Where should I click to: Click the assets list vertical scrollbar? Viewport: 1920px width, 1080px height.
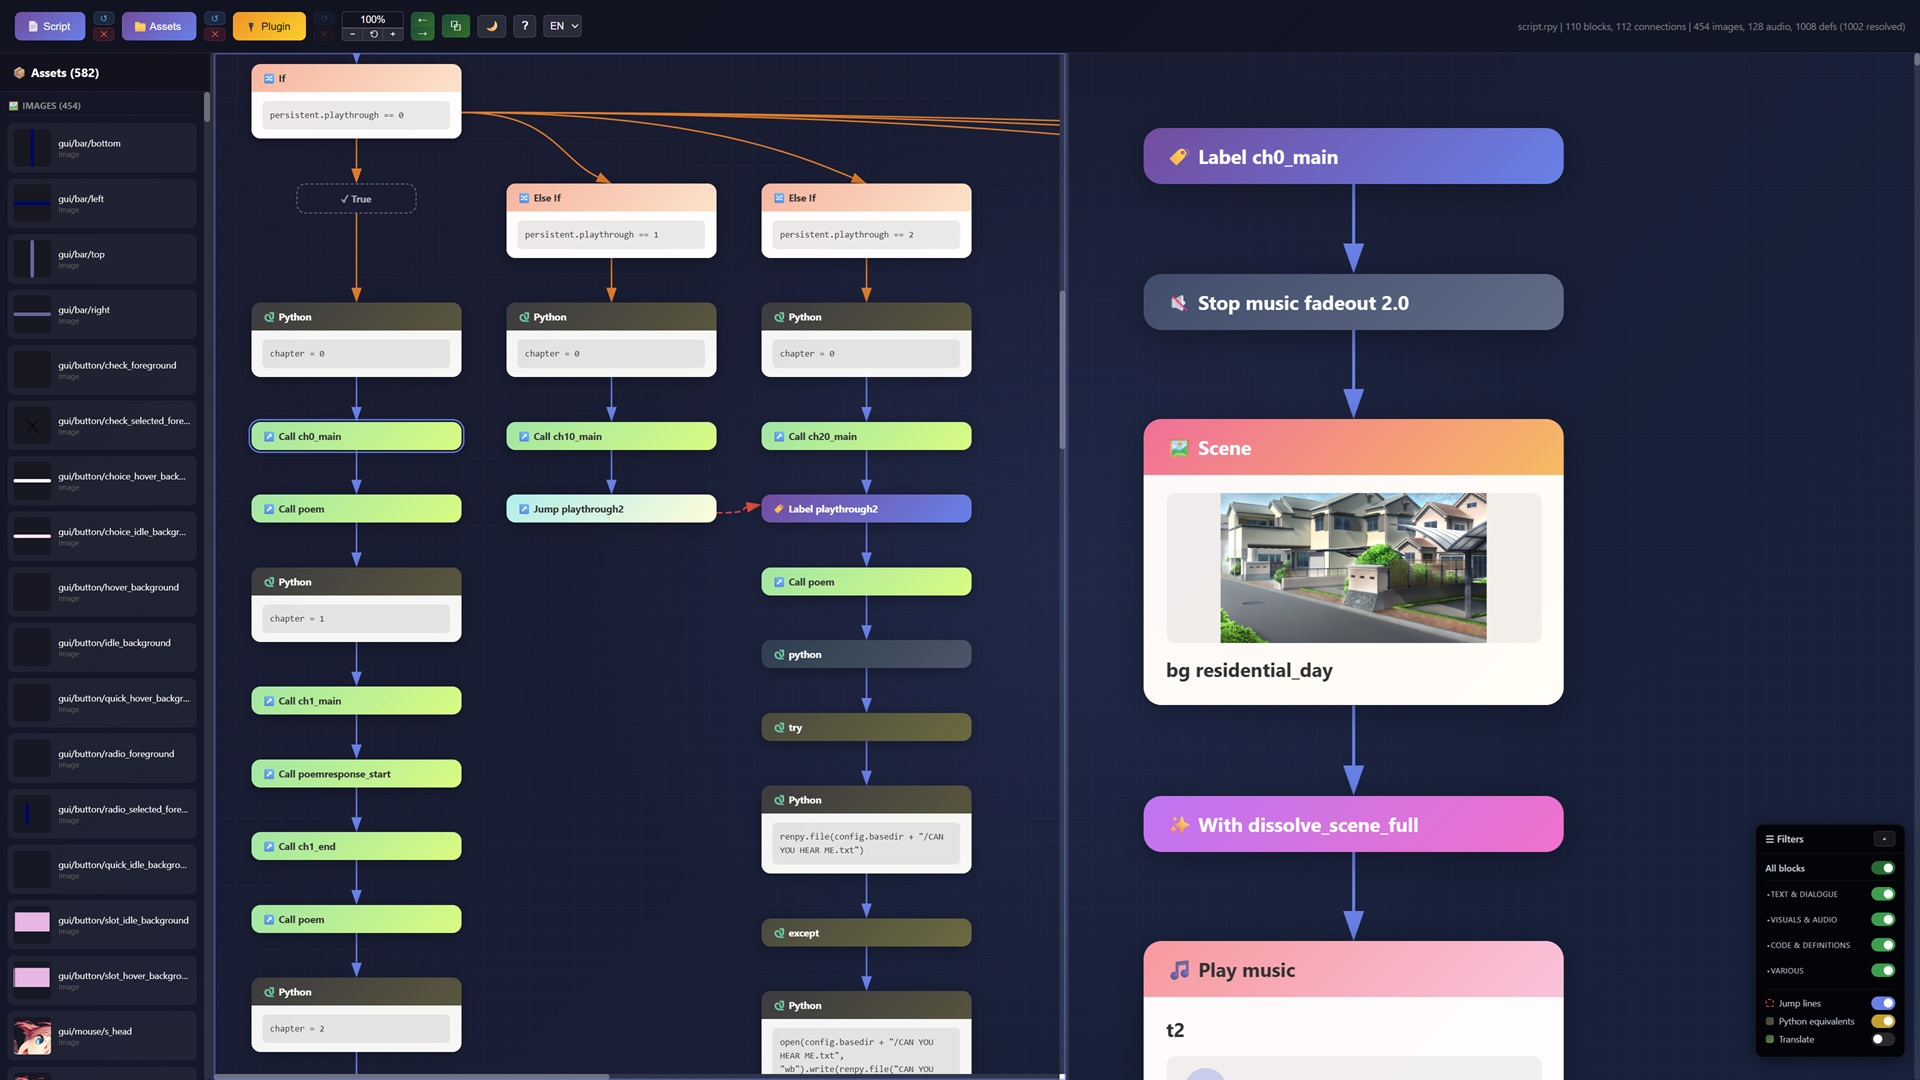point(207,107)
